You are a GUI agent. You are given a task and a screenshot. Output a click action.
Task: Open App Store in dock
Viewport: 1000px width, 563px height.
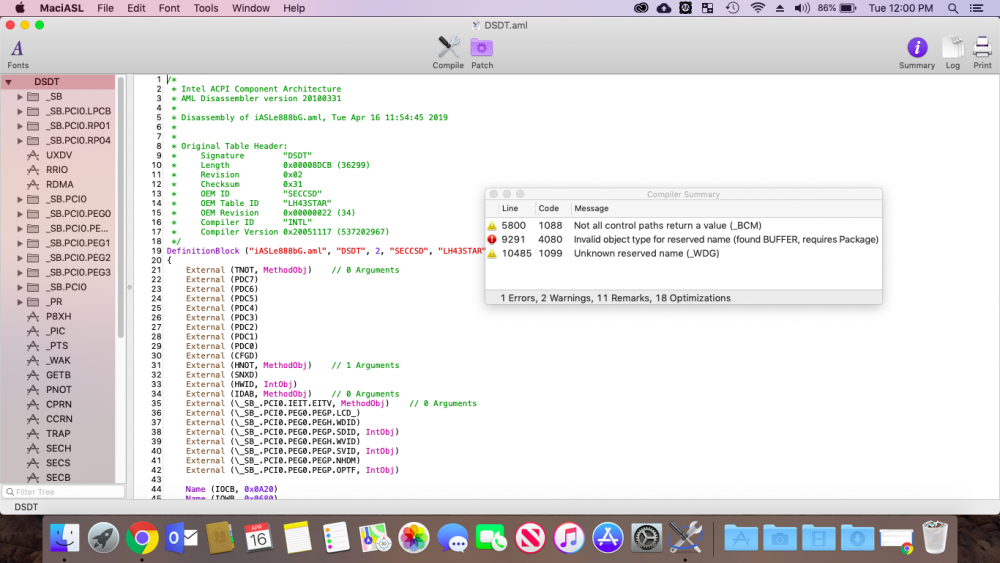tap(608, 538)
